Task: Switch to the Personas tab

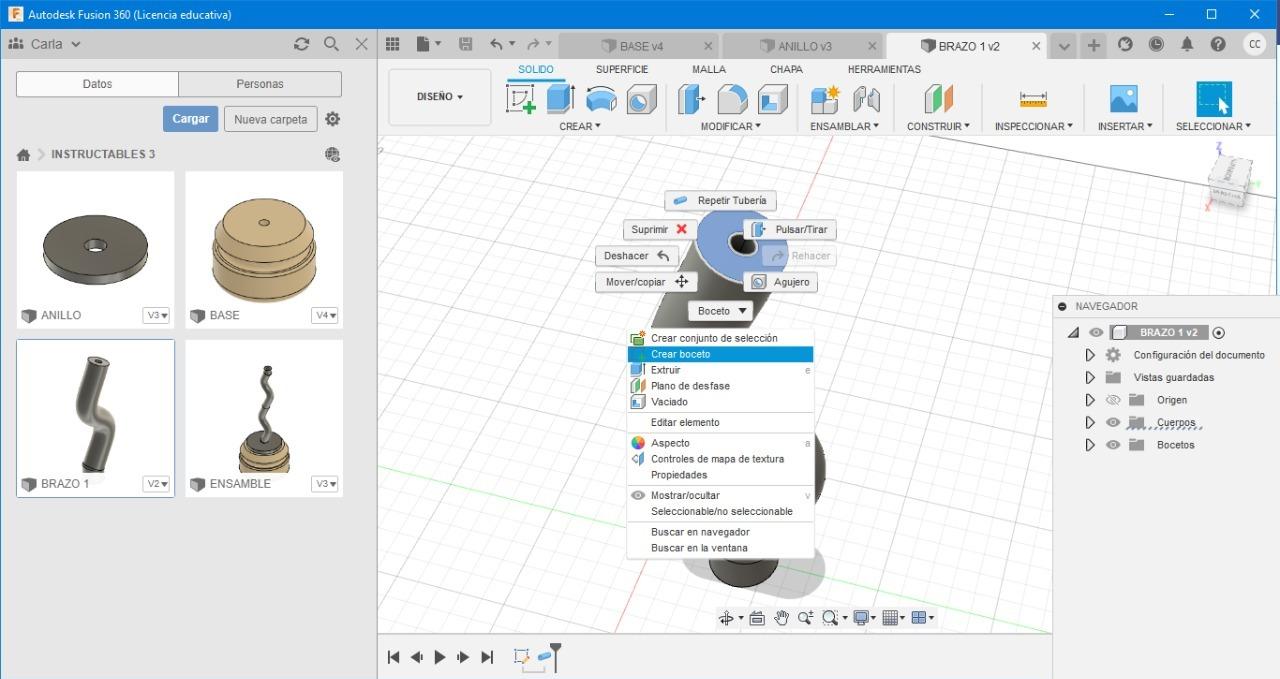Action: 260,84
